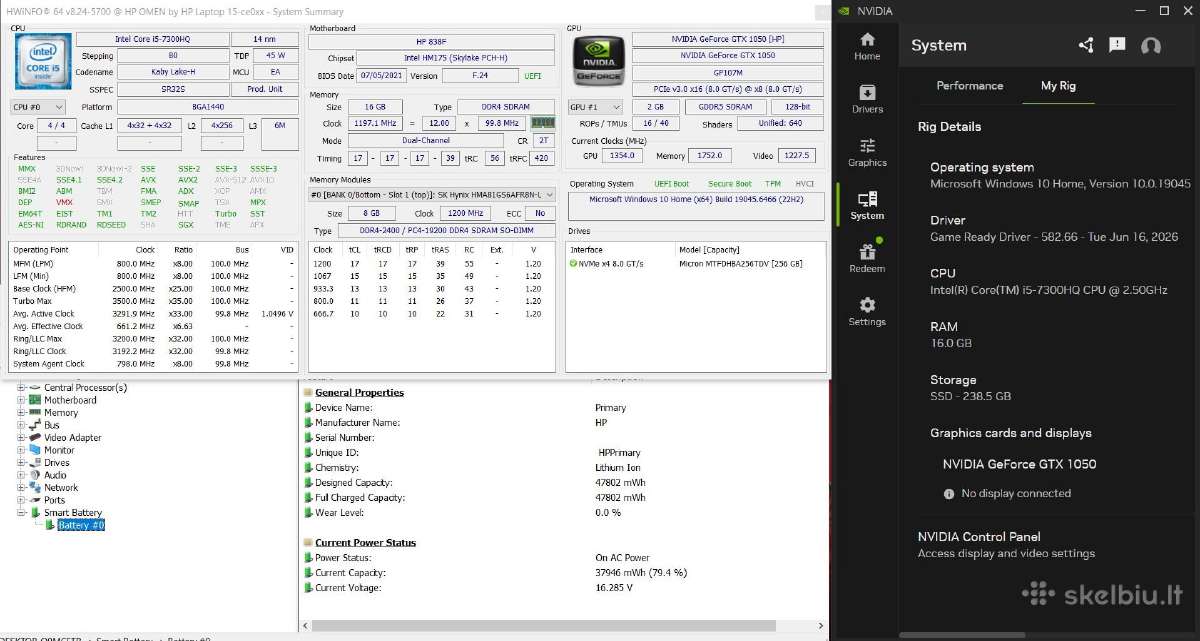Viewport: 1200px width, 641px height.
Task: Click the info icon beside No display connected
Action: pyautogui.click(x=949, y=494)
